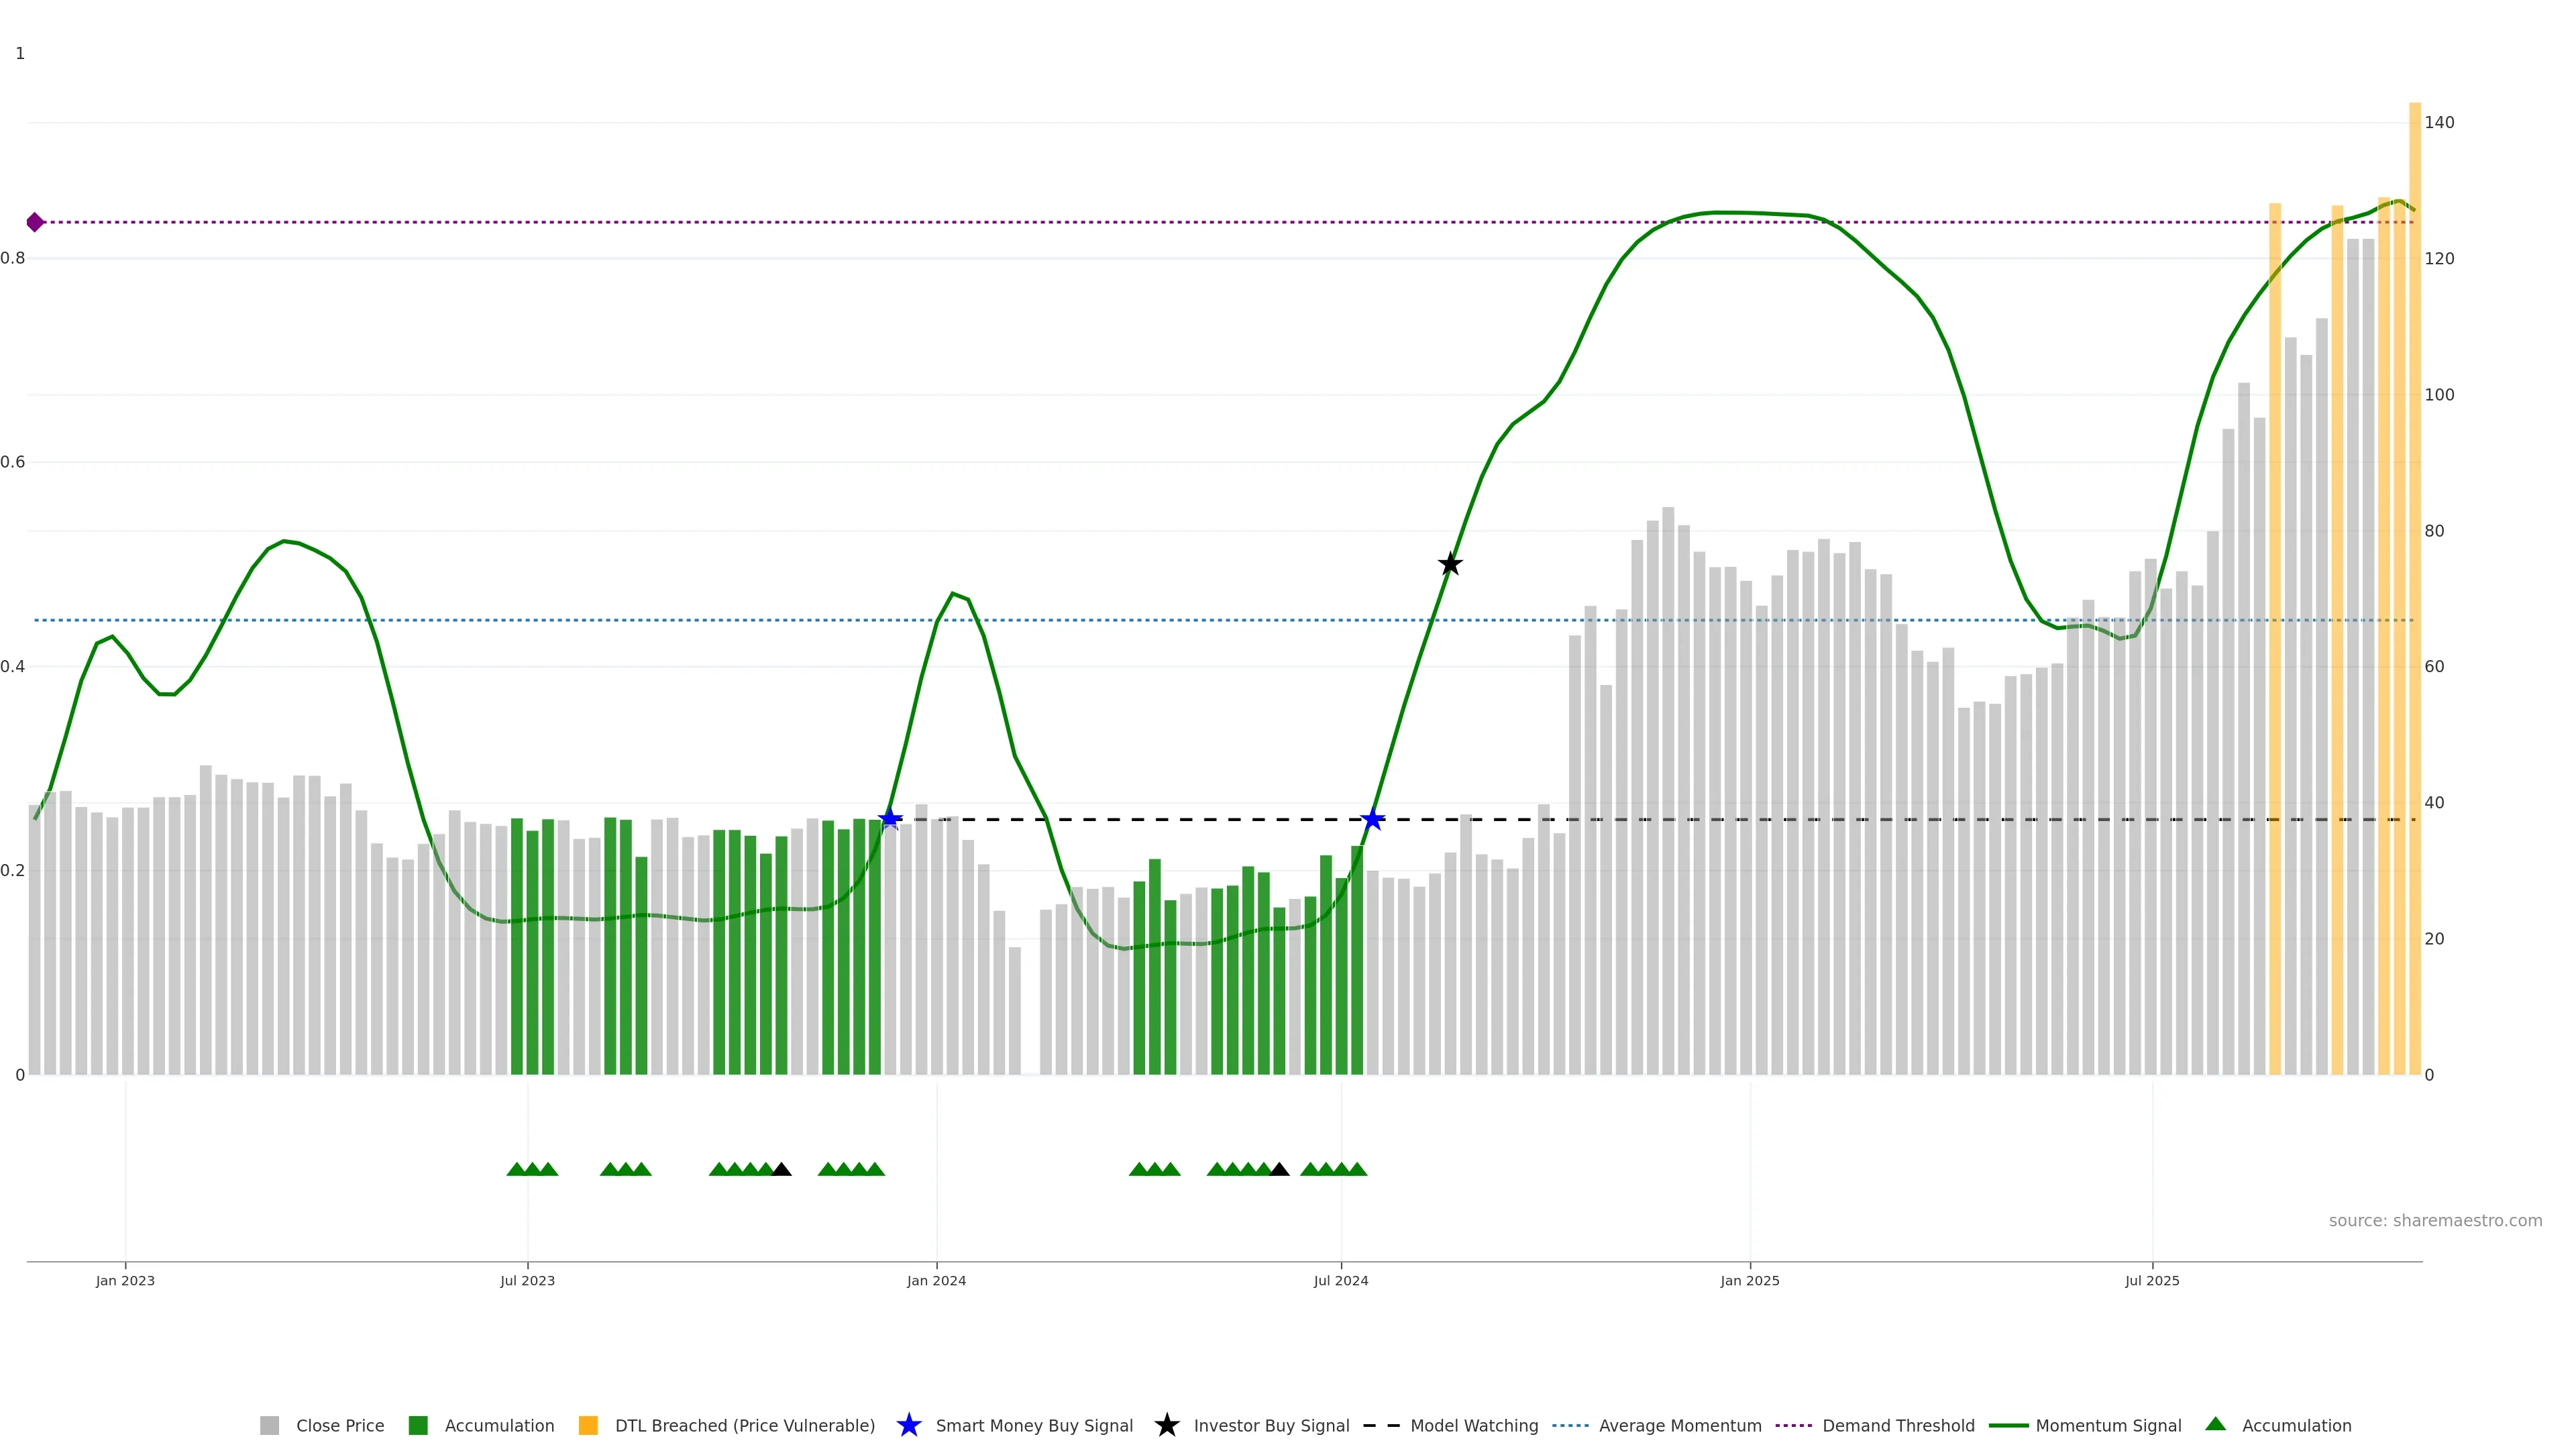Click the green triangle icon in legend
The width and height of the screenshot is (2576, 1449).
[2215, 1424]
